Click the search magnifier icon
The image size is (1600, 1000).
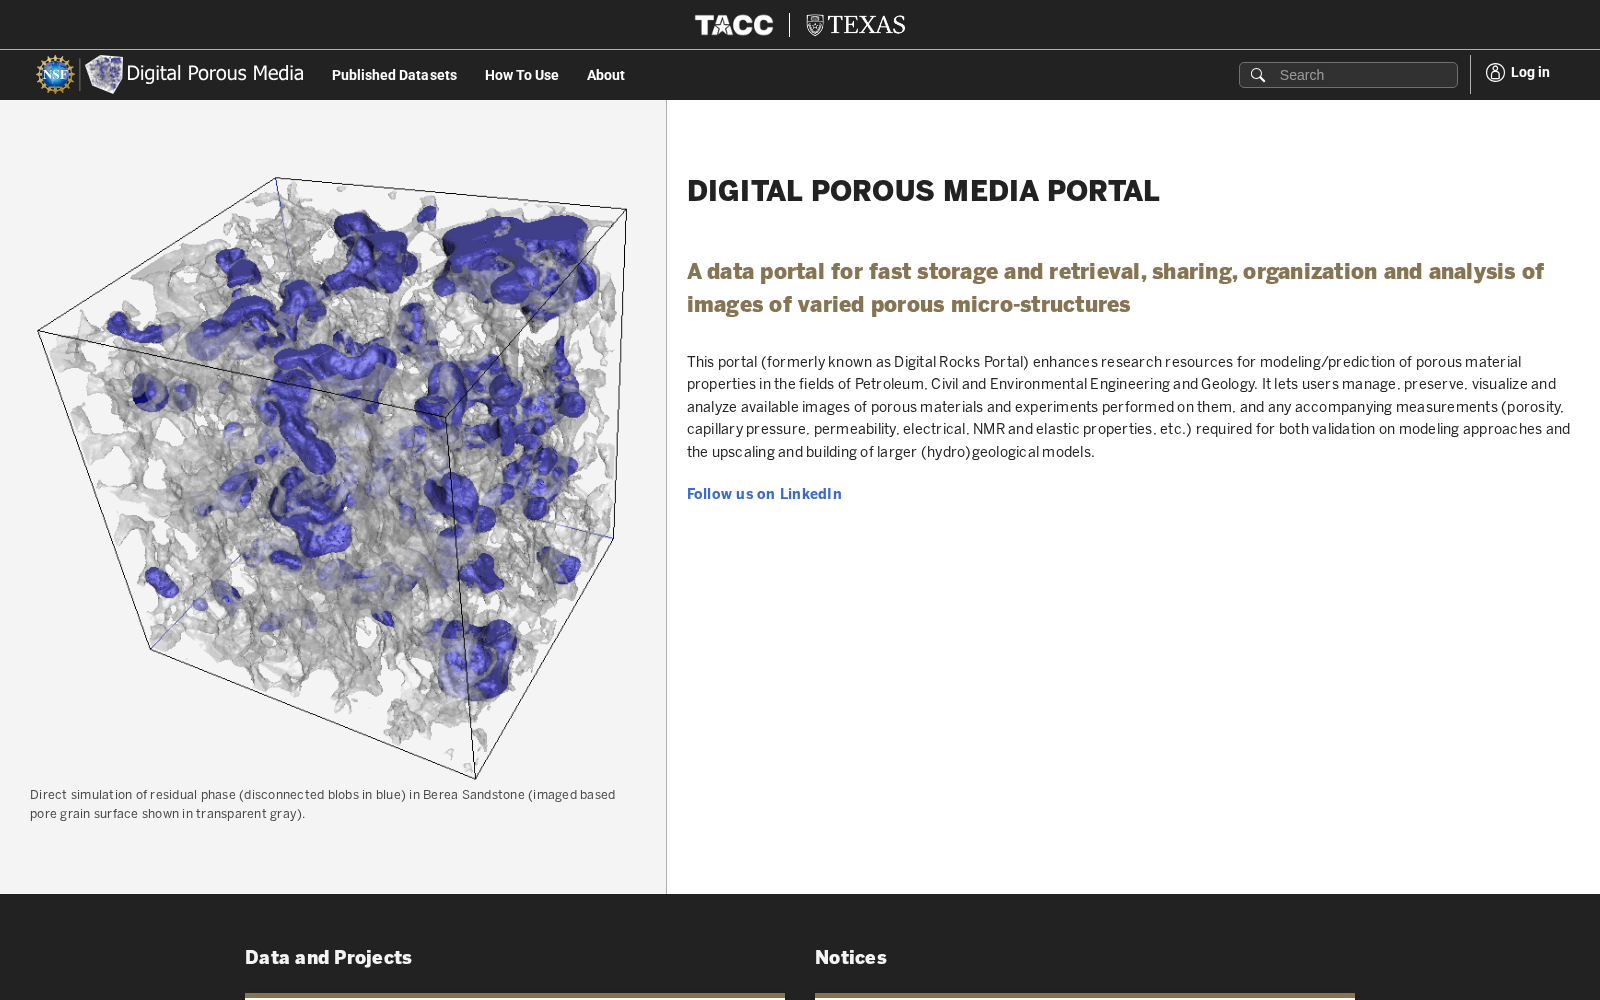[x=1258, y=75]
